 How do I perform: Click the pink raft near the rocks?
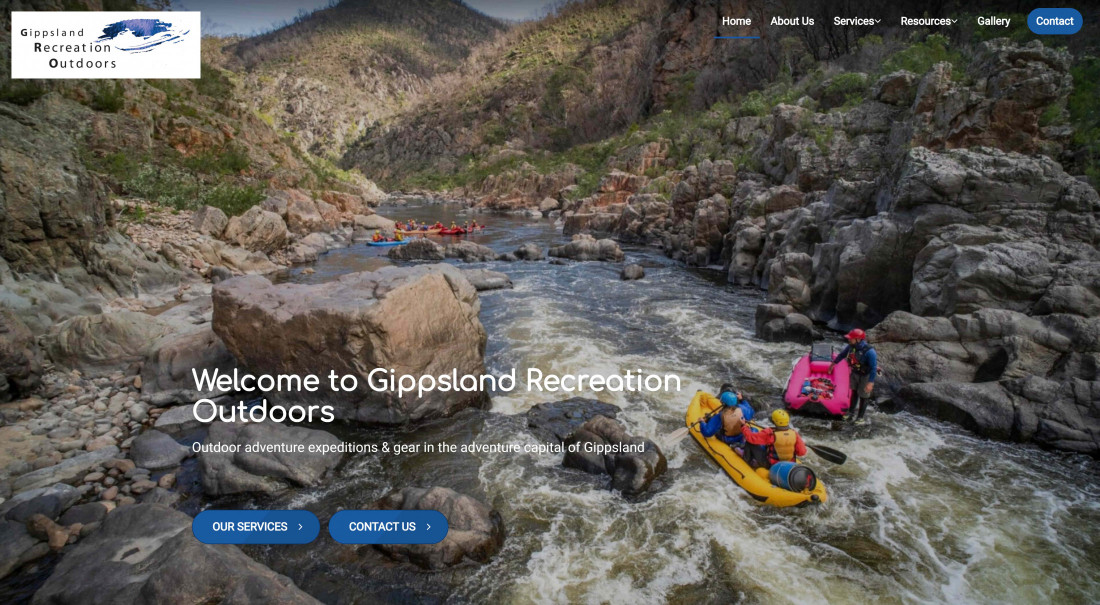(818, 383)
